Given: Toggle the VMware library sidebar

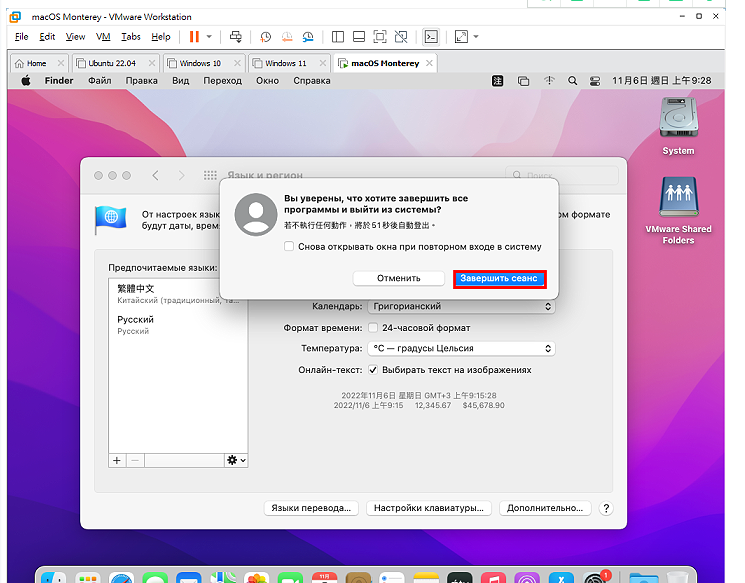Looking at the screenshot, I should 338,37.
